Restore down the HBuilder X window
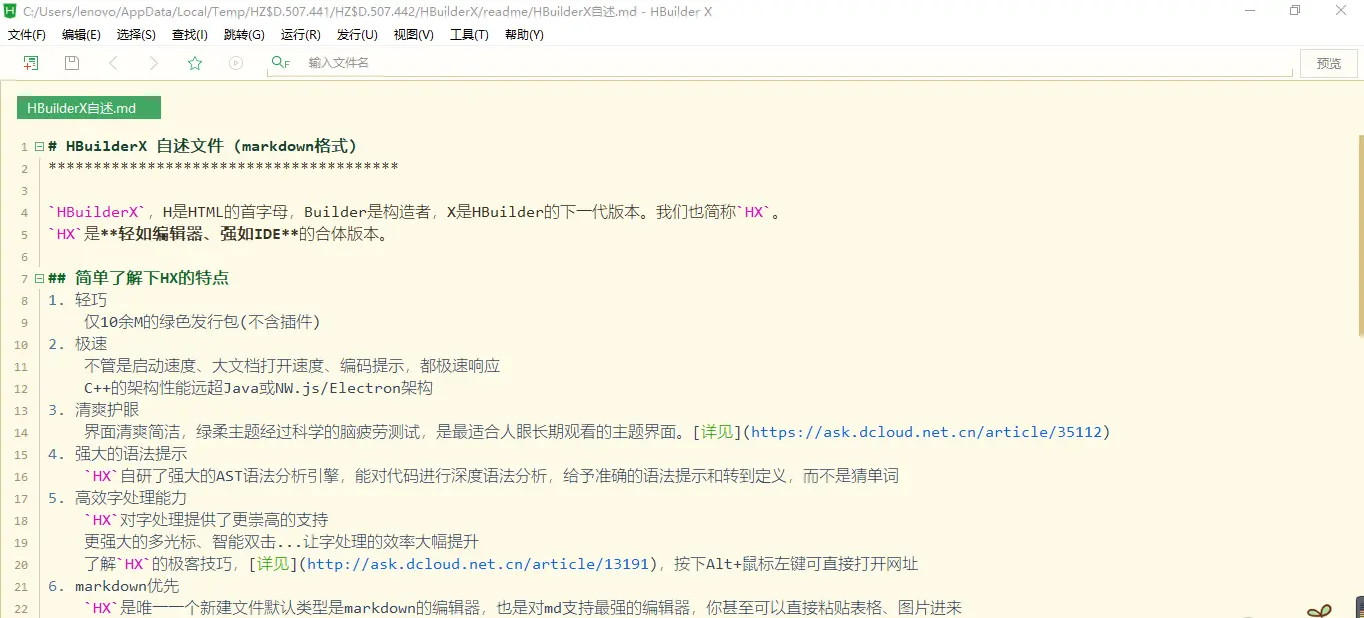This screenshot has height=618, width=1364. point(1296,11)
